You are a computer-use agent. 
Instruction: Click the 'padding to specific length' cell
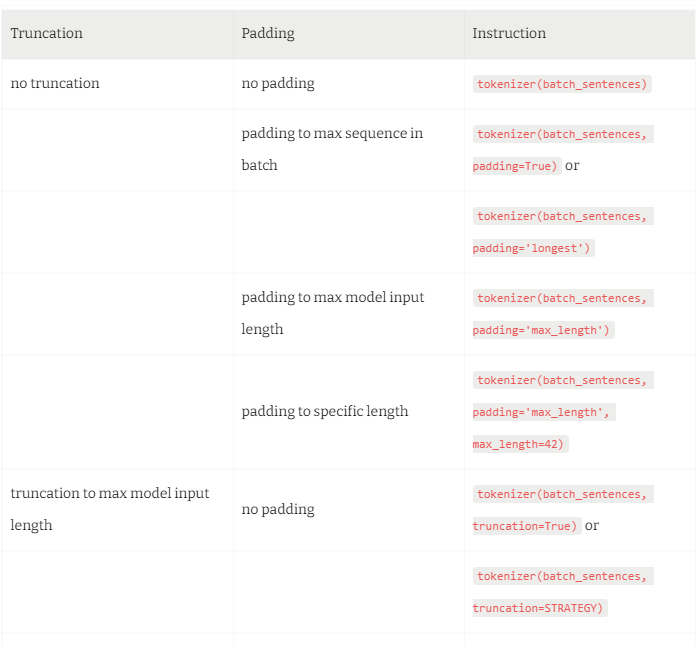point(325,411)
